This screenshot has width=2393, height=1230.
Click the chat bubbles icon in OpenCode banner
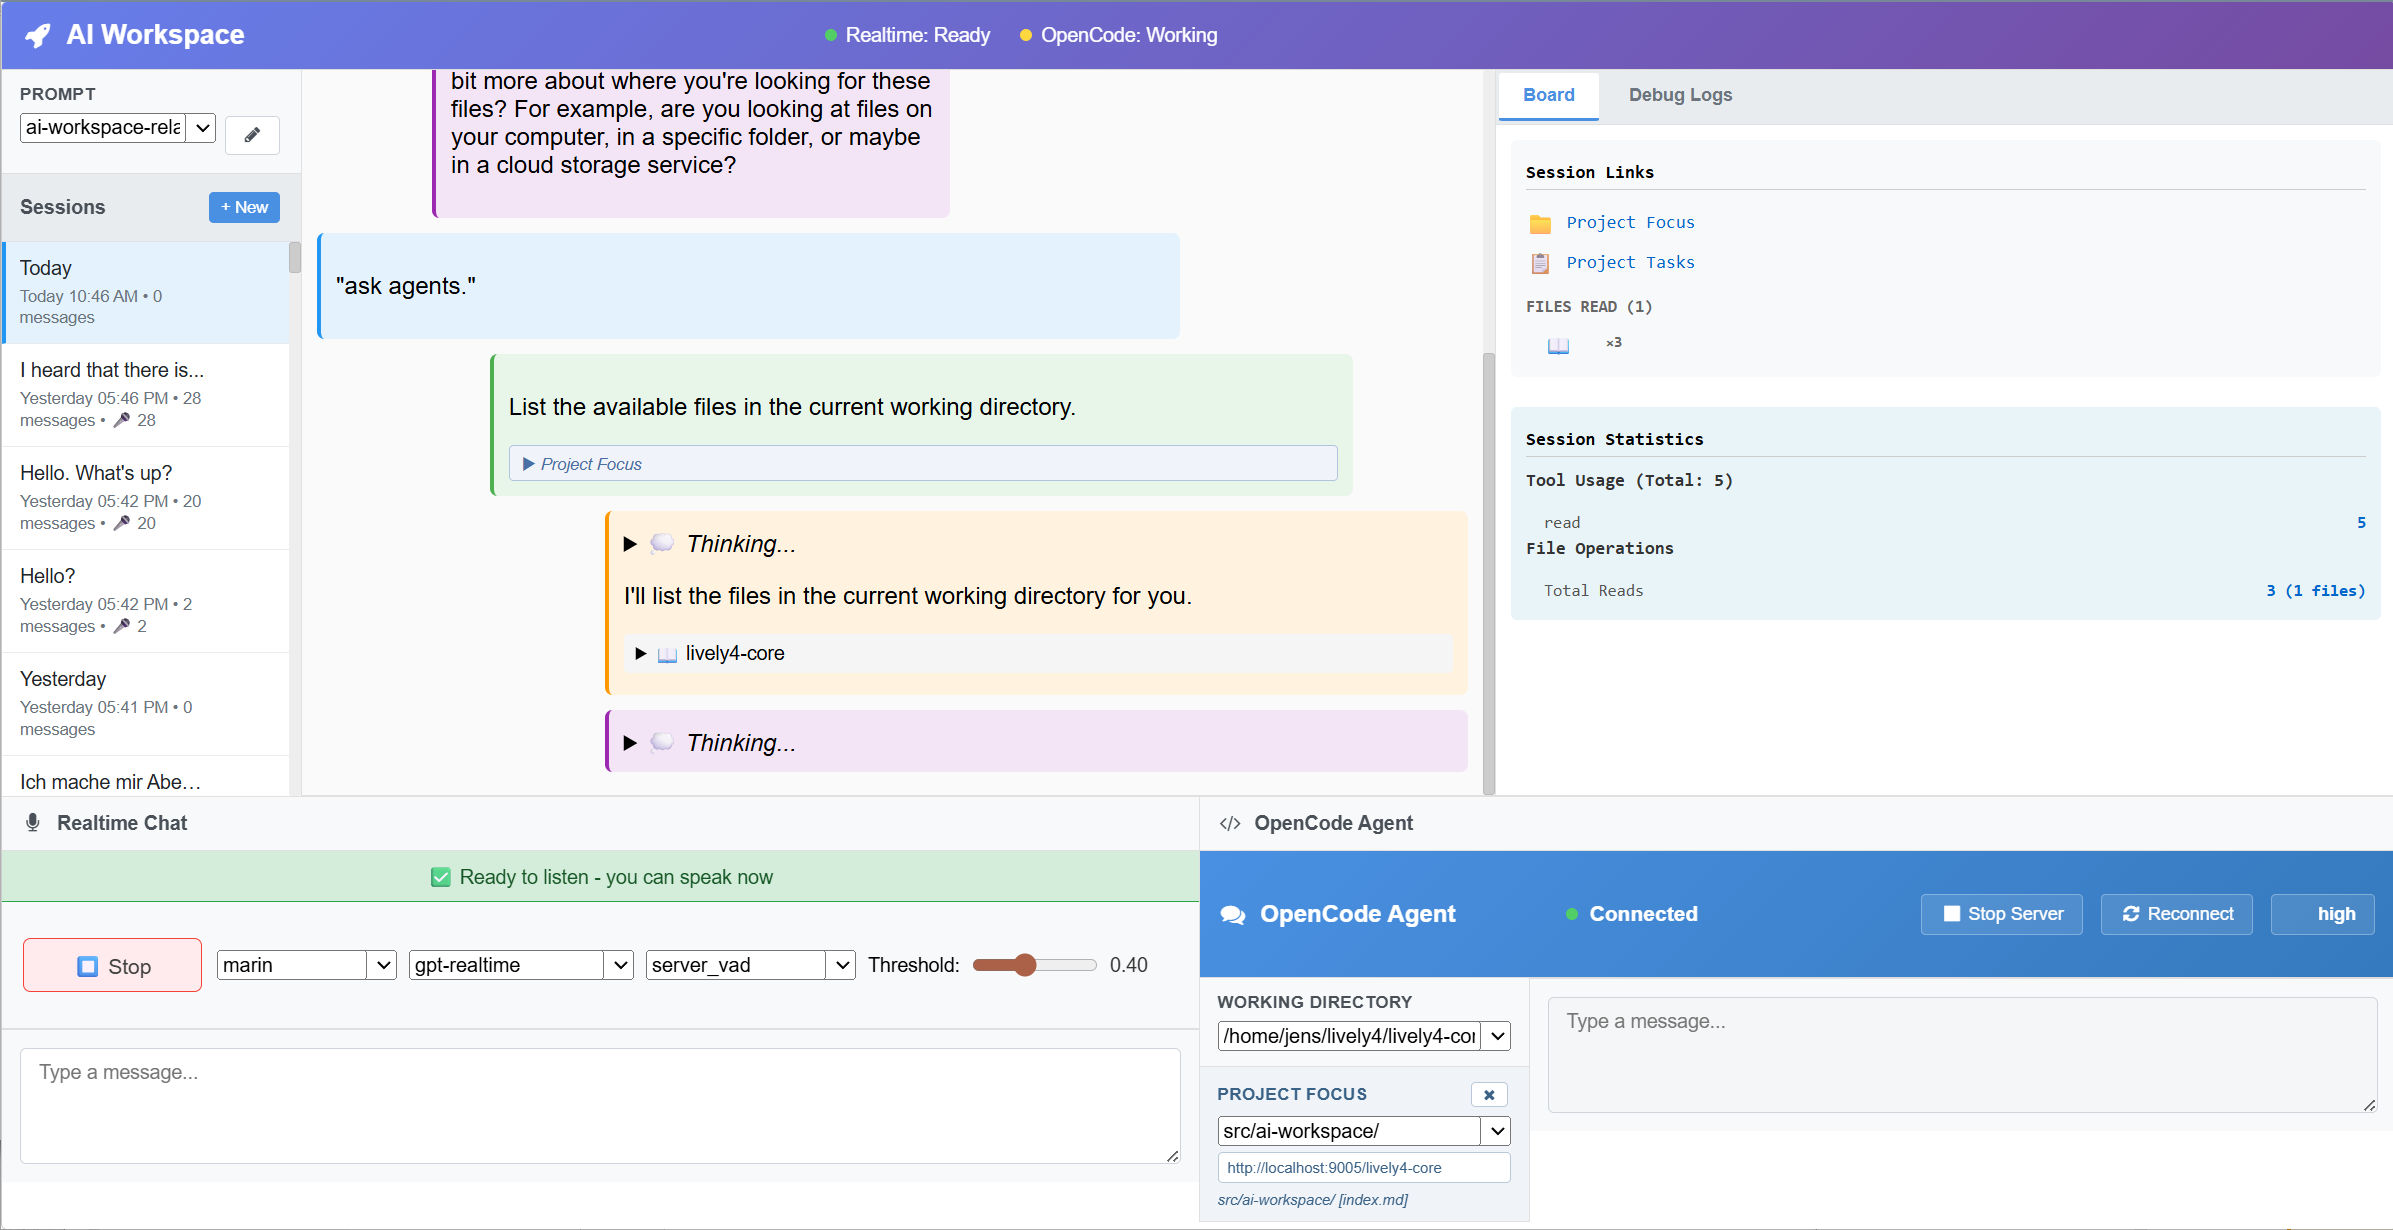(1233, 915)
